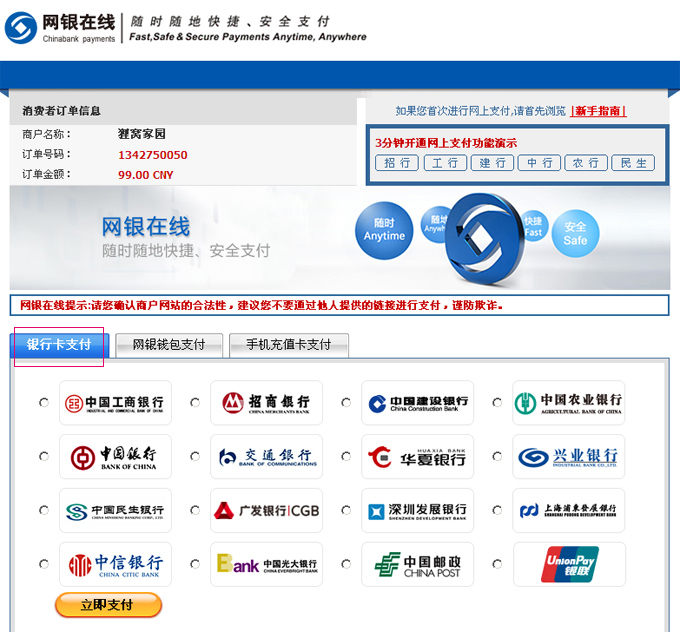Select the 中国工商银行 radio button

click(x=44, y=403)
